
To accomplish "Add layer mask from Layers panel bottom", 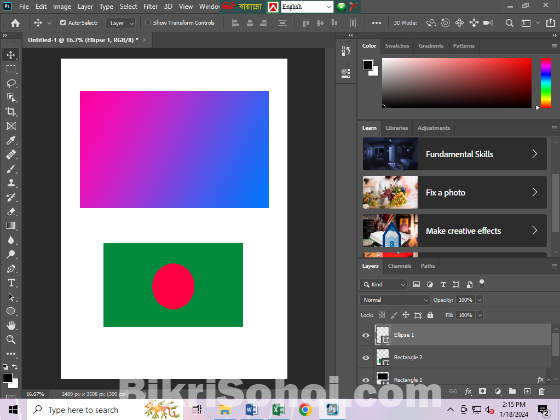I will point(482,391).
